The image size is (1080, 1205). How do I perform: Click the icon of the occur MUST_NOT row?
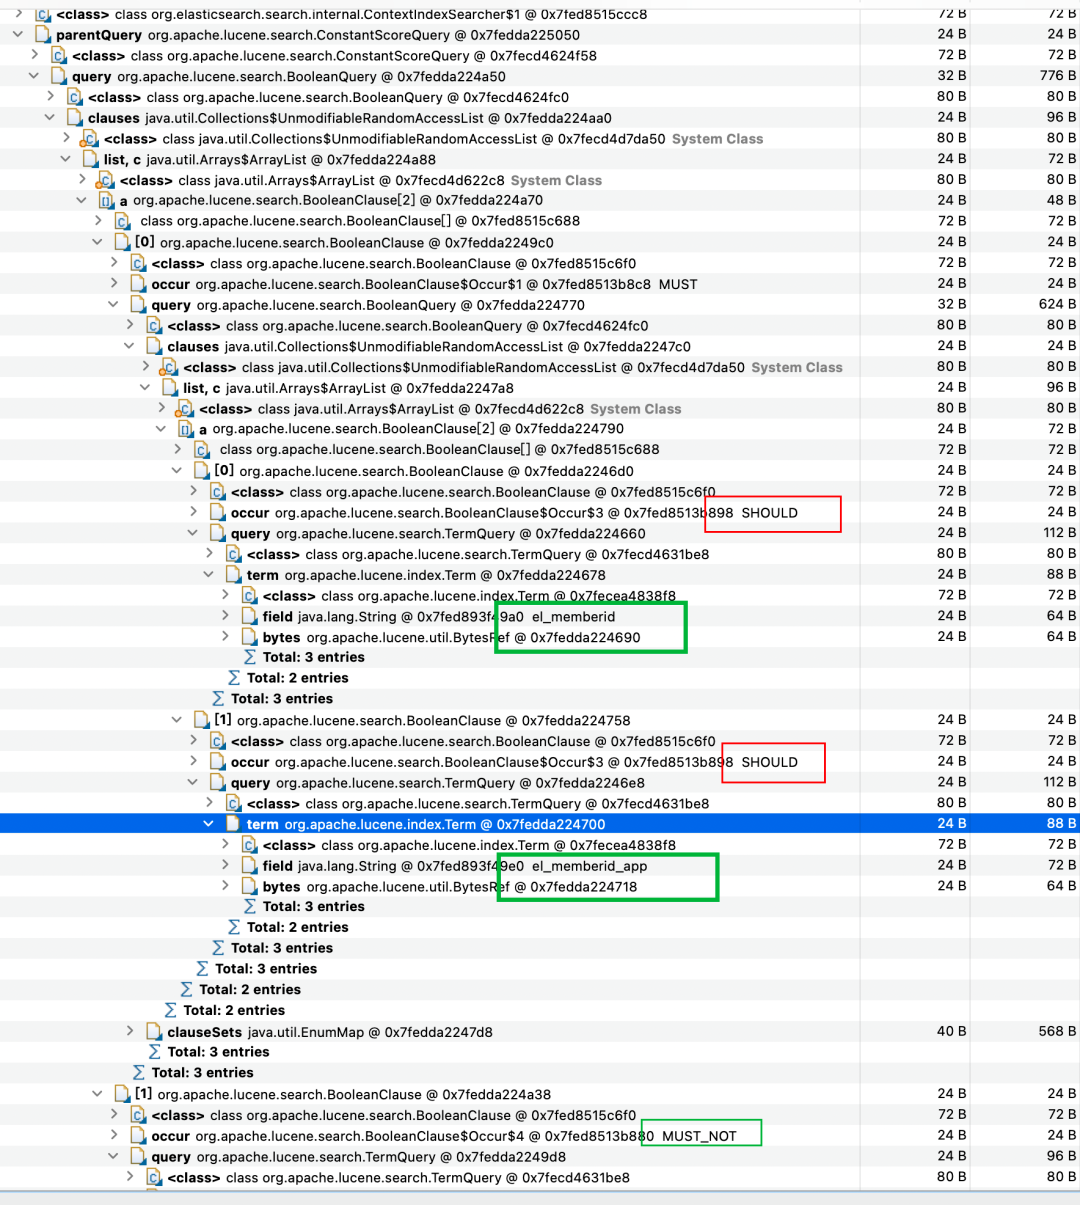[139, 1136]
